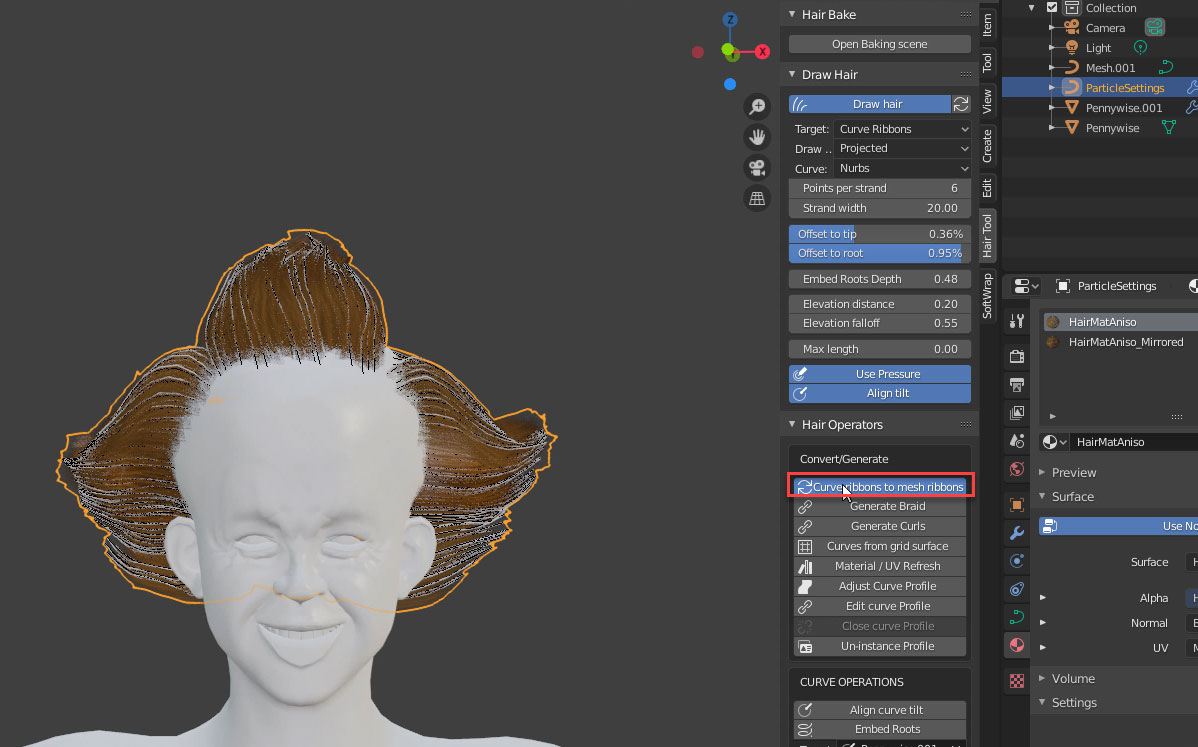
Task: Open the Draw Projected dropdown
Action: [902, 148]
